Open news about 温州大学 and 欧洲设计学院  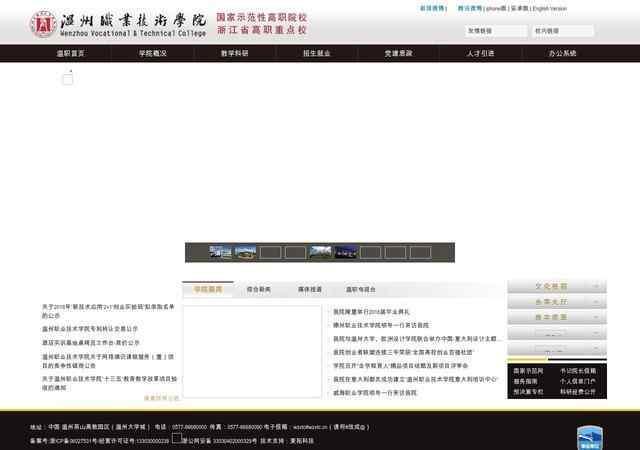pos(417,339)
